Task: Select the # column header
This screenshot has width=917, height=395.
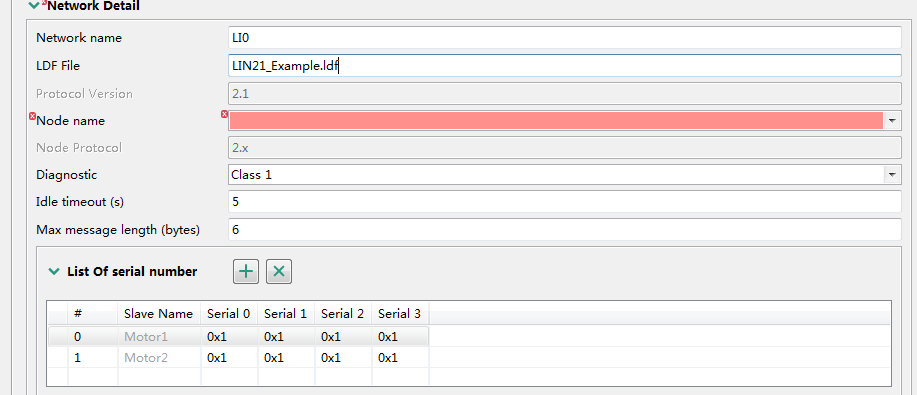Action: [92, 314]
